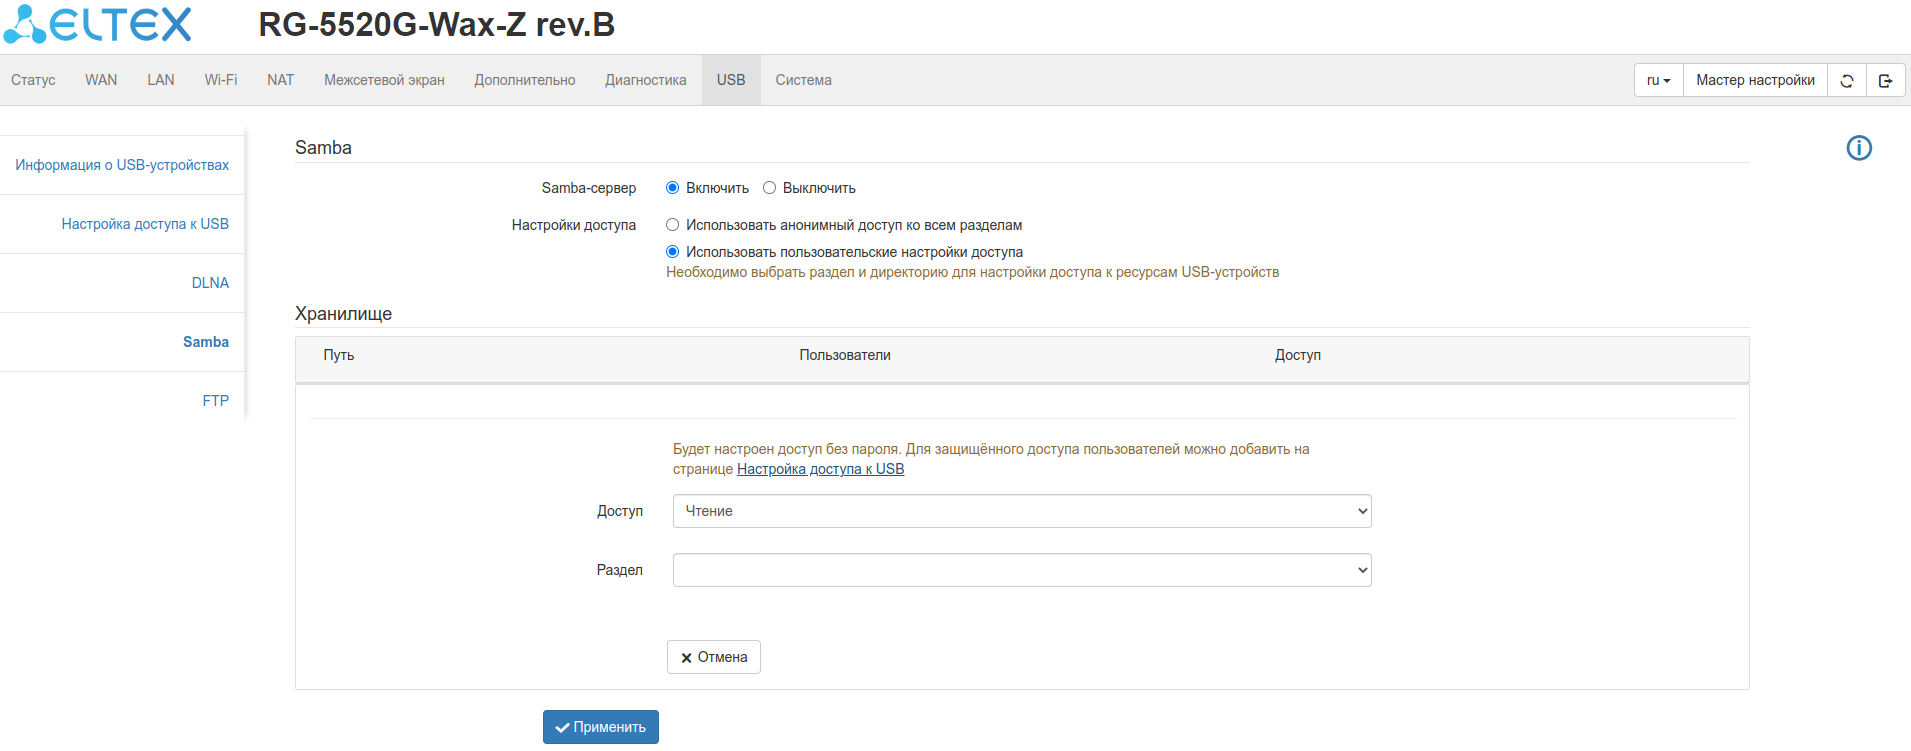Image resolution: width=1911 pixels, height=751 pixels.
Task: Open the Система menu tab
Action: (x=803, y=80)
